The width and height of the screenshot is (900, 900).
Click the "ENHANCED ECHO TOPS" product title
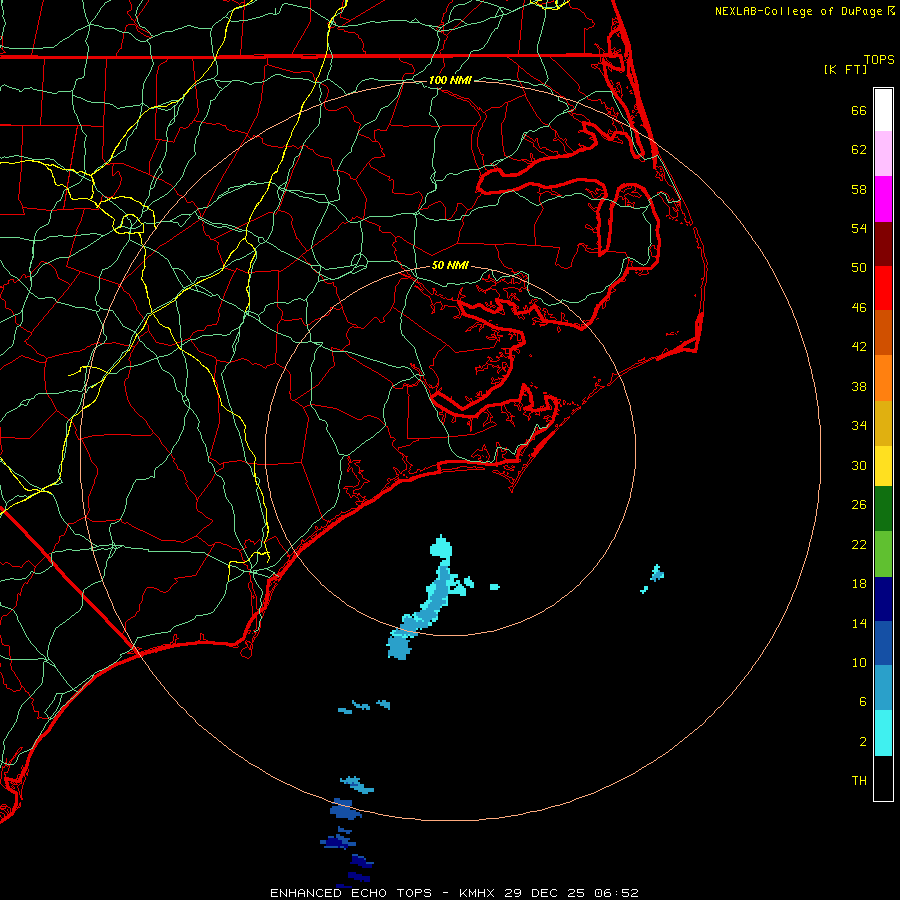tap(351, 893)
